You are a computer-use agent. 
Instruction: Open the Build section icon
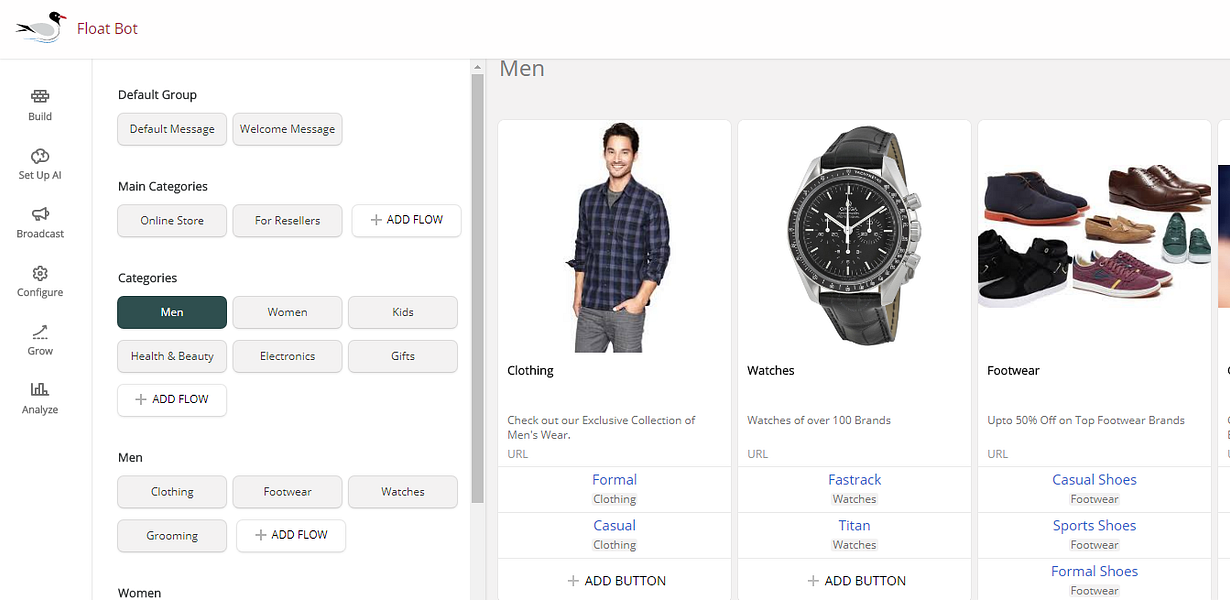(40, 96)
